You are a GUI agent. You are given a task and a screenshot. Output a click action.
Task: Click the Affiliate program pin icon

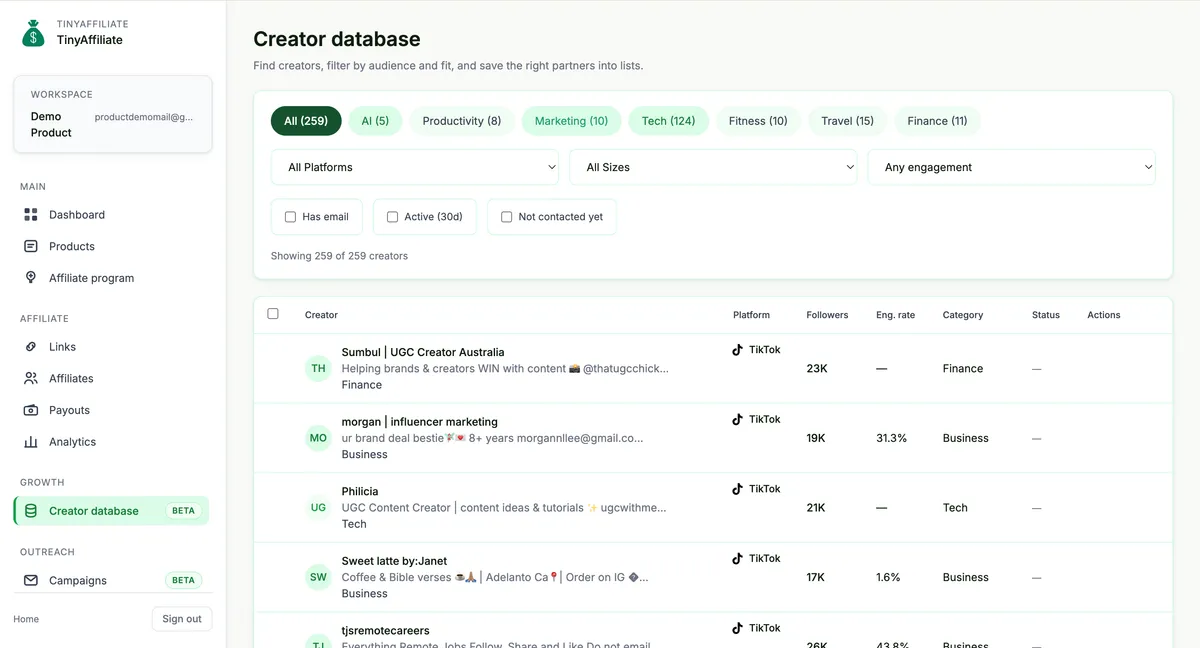tap(31, 278)
